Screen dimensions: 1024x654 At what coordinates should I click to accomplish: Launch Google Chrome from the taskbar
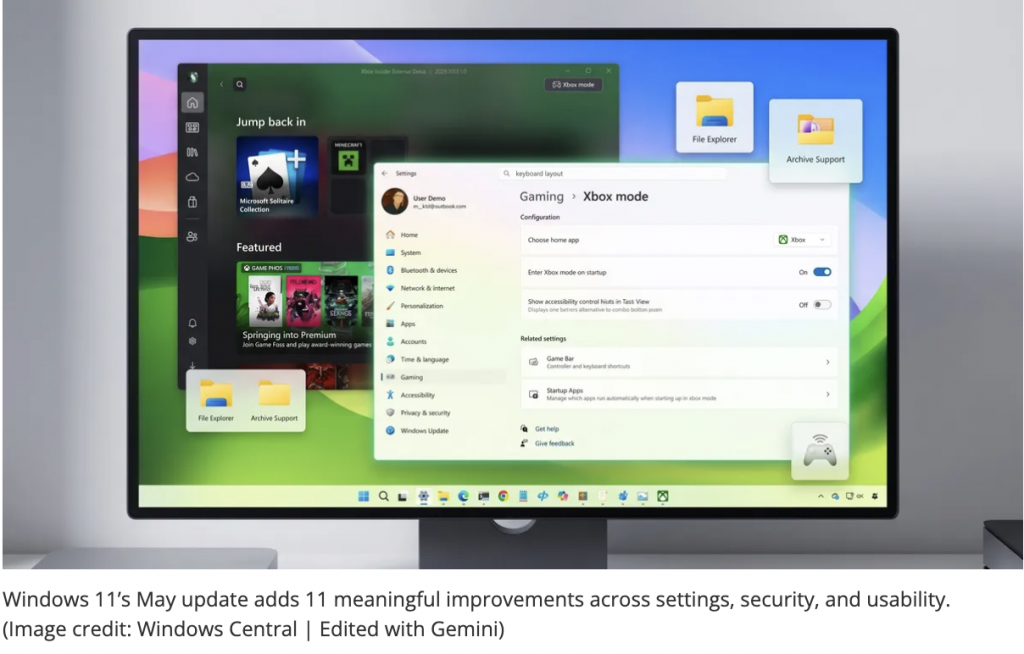[503, 497]
